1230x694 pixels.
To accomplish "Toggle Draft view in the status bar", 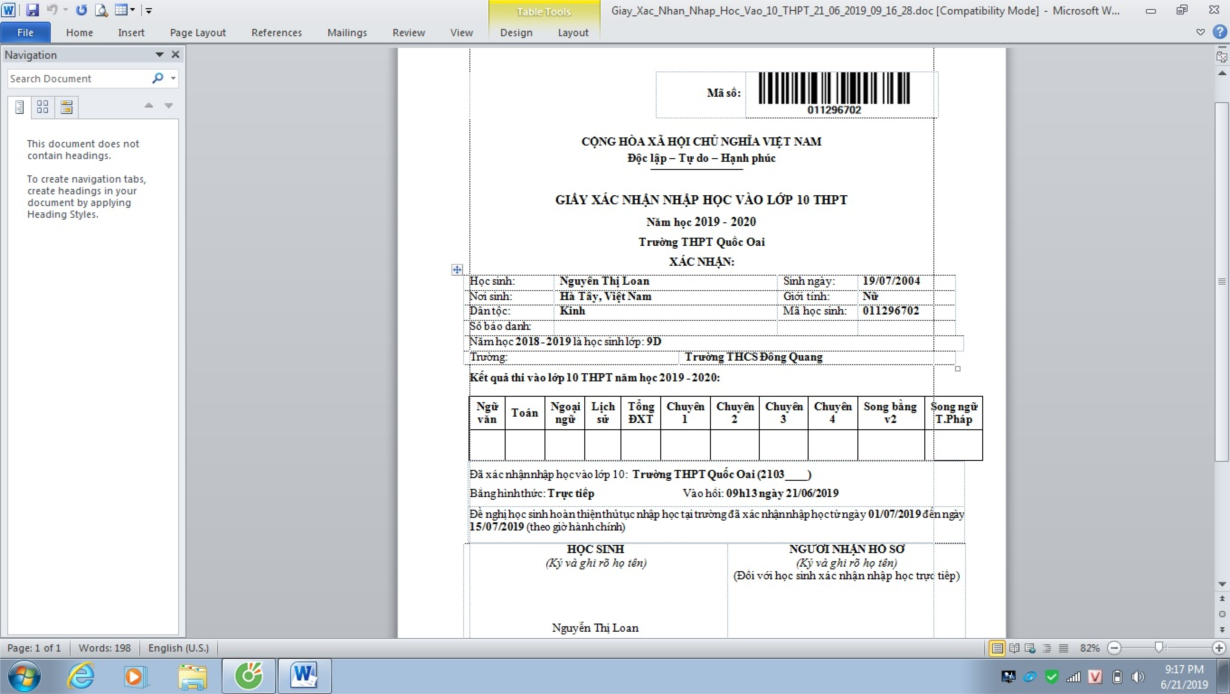I will pos(1063,648).
